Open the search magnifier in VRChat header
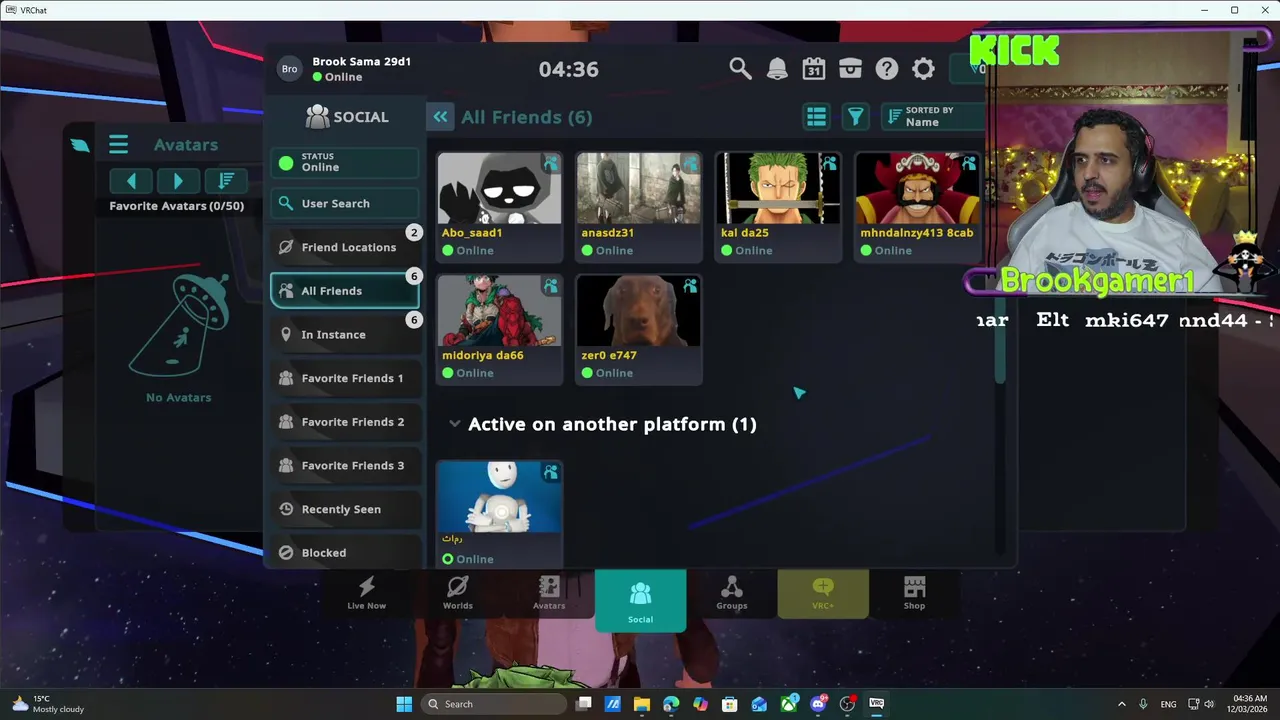1280x720 pixels. (740, 68)
